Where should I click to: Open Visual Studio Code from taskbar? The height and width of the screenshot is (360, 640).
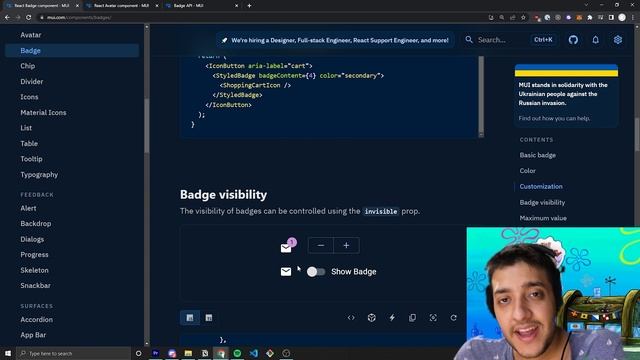pyautogui.click(x=253, y=353)
